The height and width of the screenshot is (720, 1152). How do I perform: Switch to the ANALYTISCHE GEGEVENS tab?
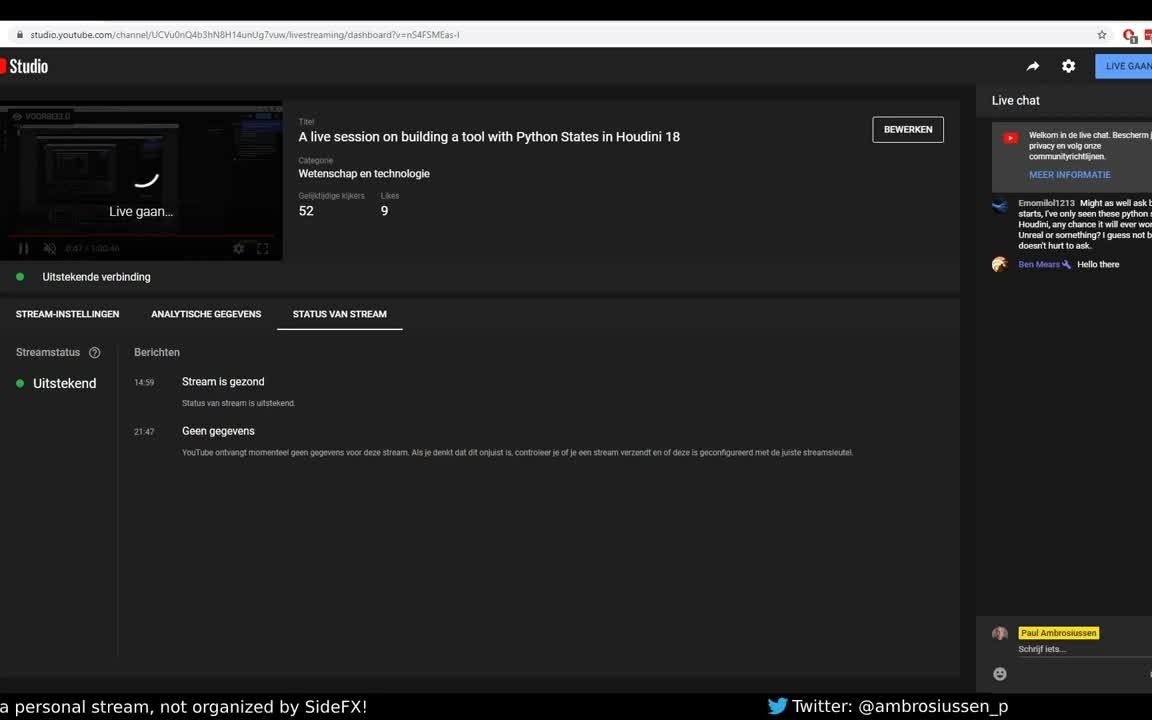(x=206, y=314)
